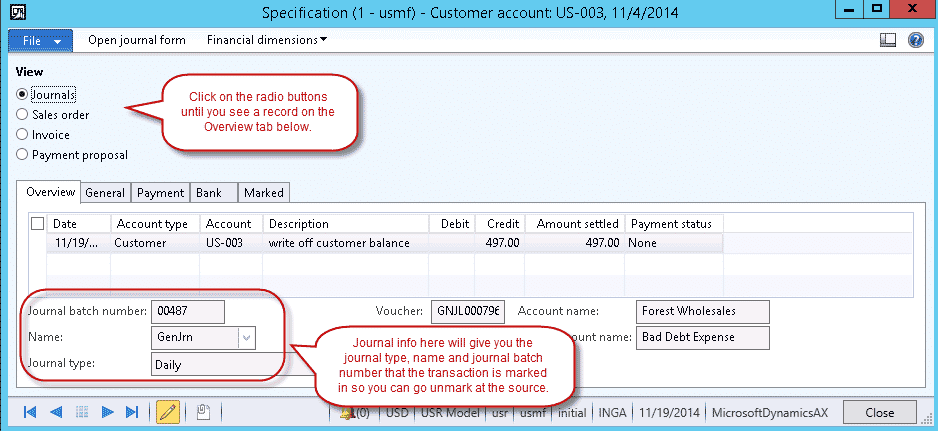938x431 pixels.
Task: Click the Description column header
Action: coord(346,224)
